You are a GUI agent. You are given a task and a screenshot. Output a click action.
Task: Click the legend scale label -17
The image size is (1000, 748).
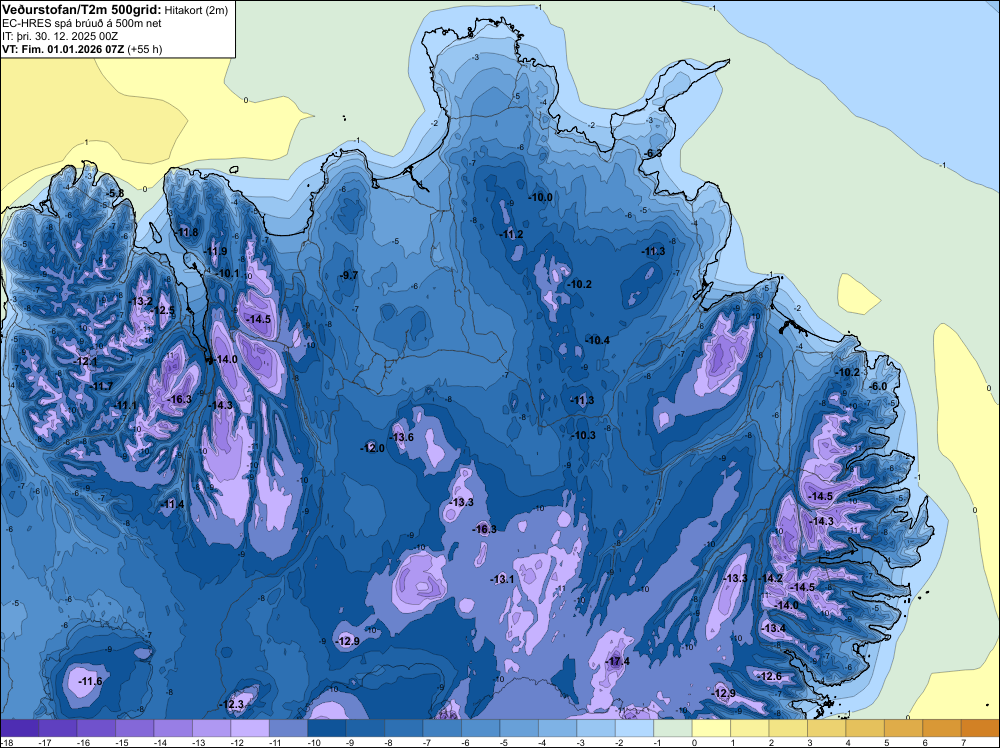(45, 743)
